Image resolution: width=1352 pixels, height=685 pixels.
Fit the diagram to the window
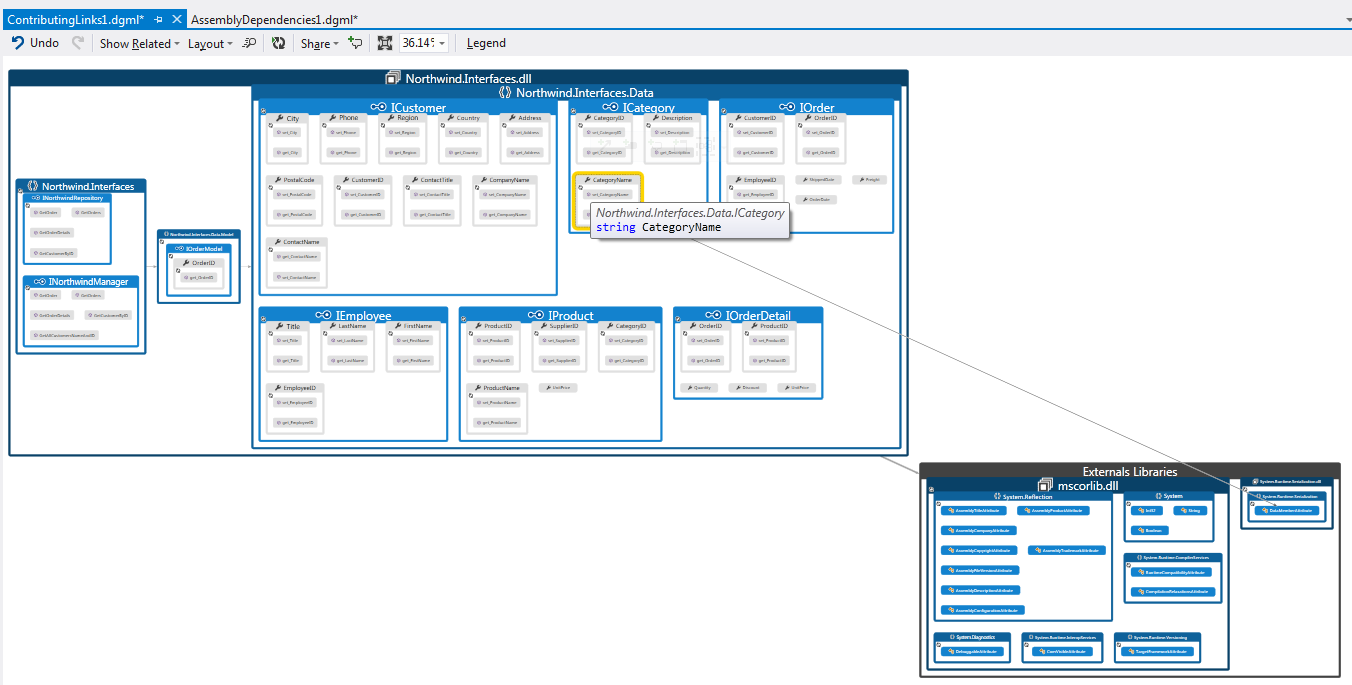pyautogui.click(x=385, y=43)
